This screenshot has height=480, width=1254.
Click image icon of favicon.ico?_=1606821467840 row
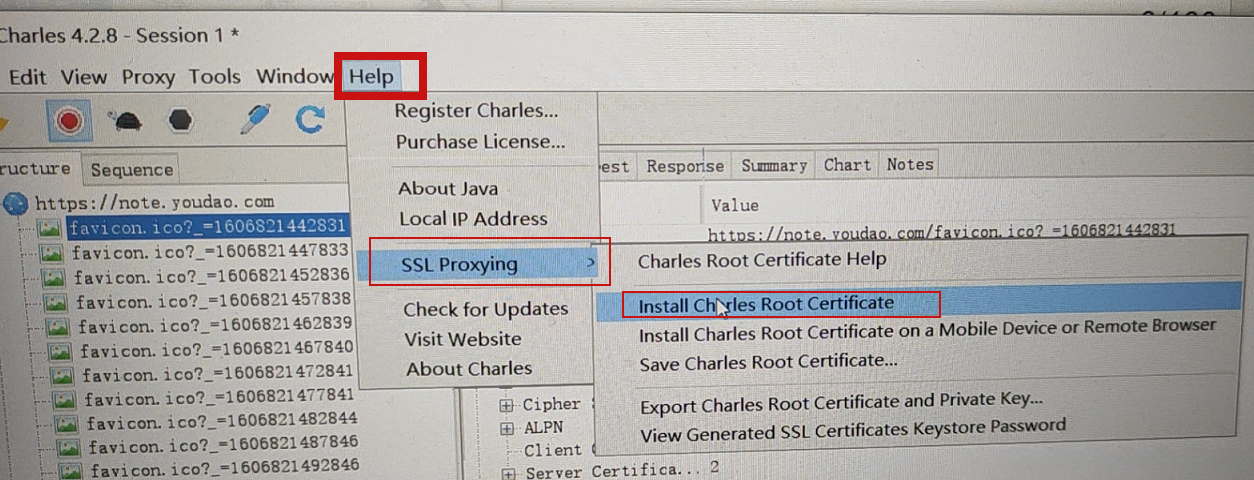pyautogui.click(x=61, y=351)
